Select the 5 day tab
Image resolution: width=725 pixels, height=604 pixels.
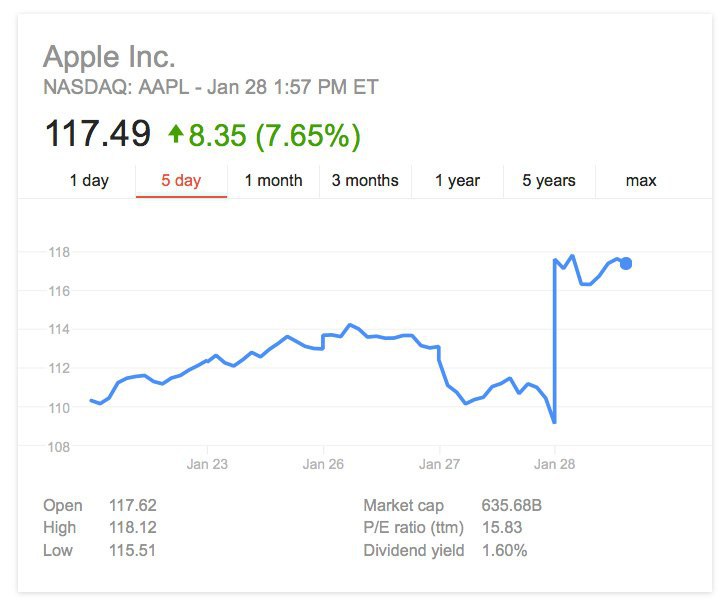coord(181,181)
